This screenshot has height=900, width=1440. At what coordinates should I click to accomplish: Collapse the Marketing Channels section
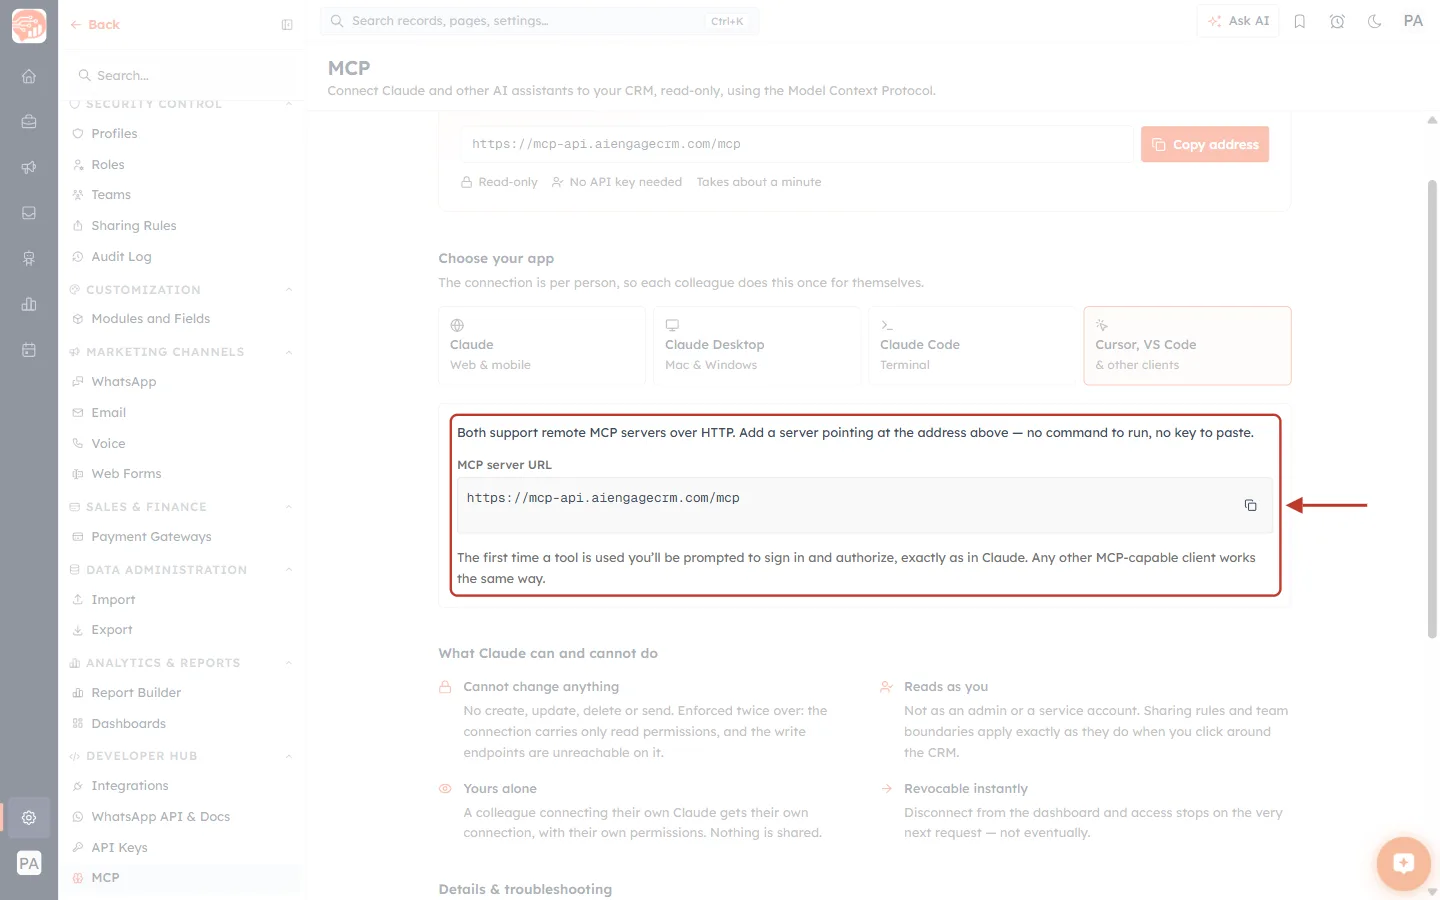pos(288,352)
